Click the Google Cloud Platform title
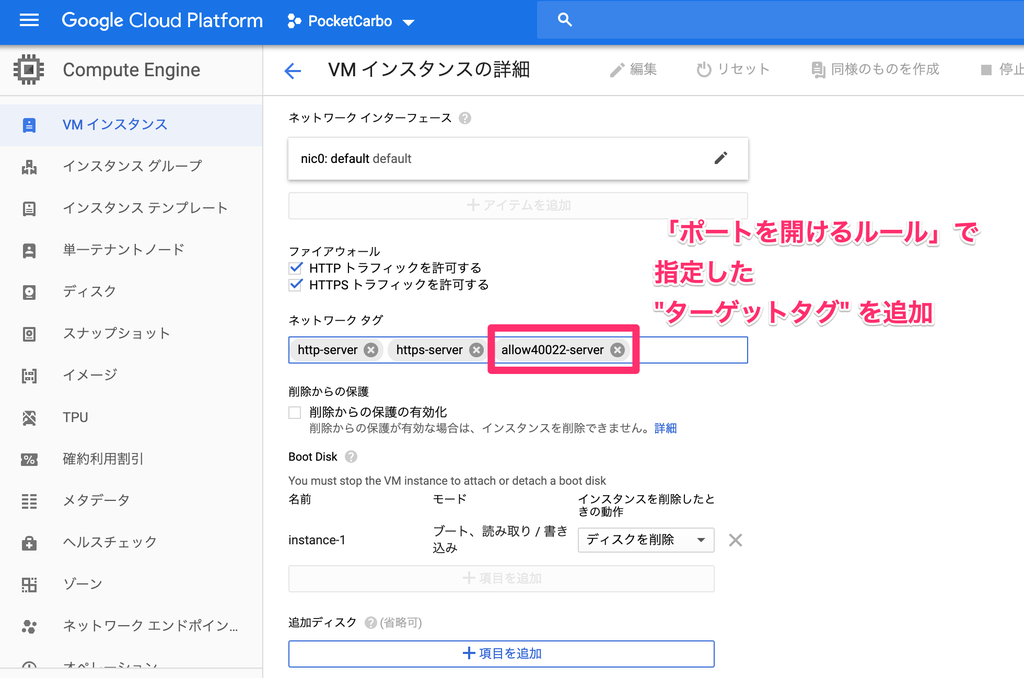This screenshot has width=1024, height=678. tap(162, 21)
